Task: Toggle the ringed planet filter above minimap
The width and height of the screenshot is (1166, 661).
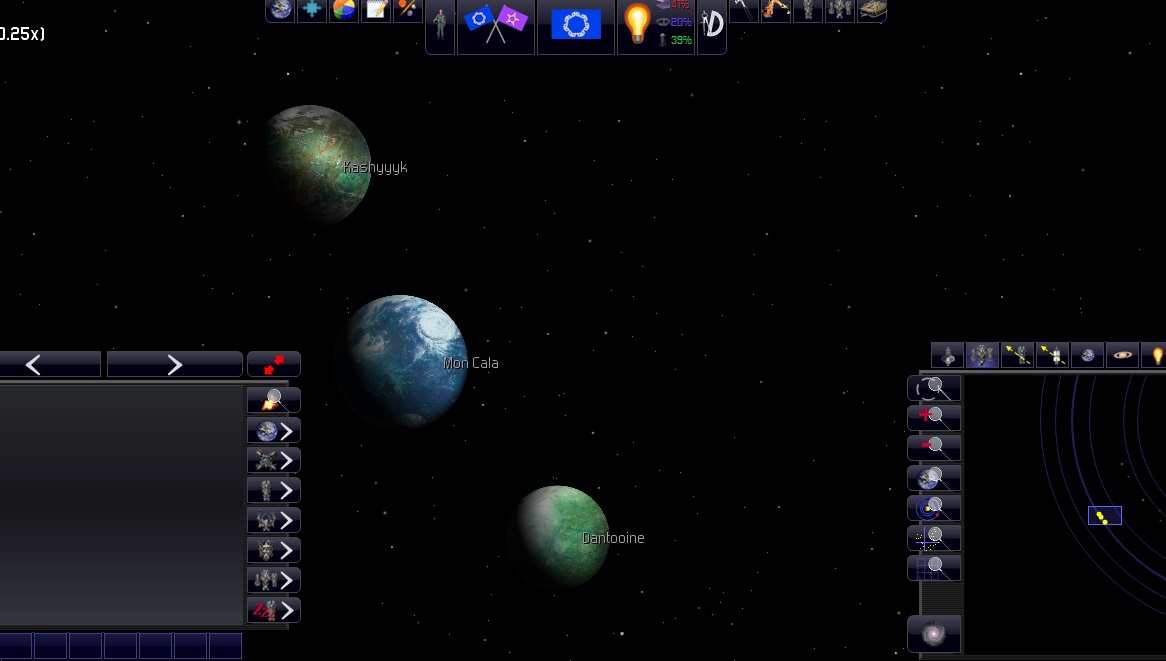Action: point(1122,355)
